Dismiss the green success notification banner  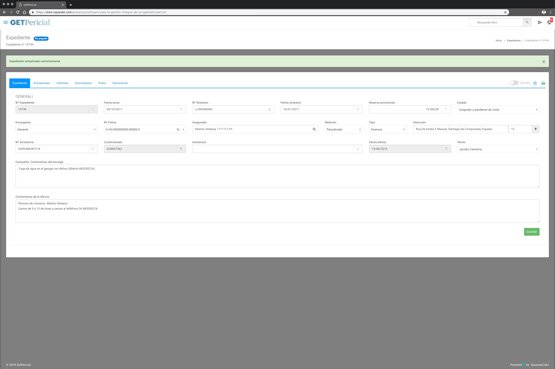[544, 62]
